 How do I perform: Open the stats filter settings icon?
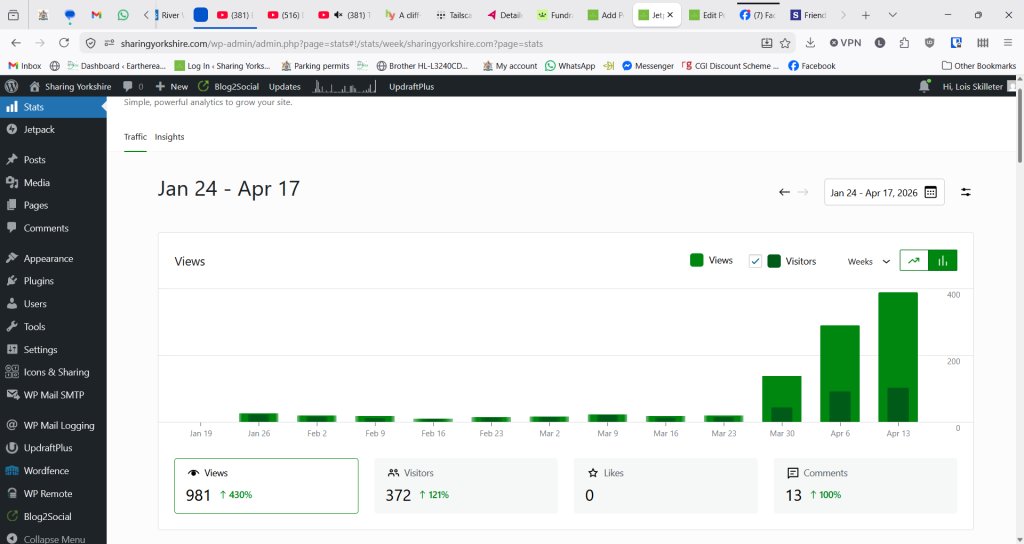966,192
